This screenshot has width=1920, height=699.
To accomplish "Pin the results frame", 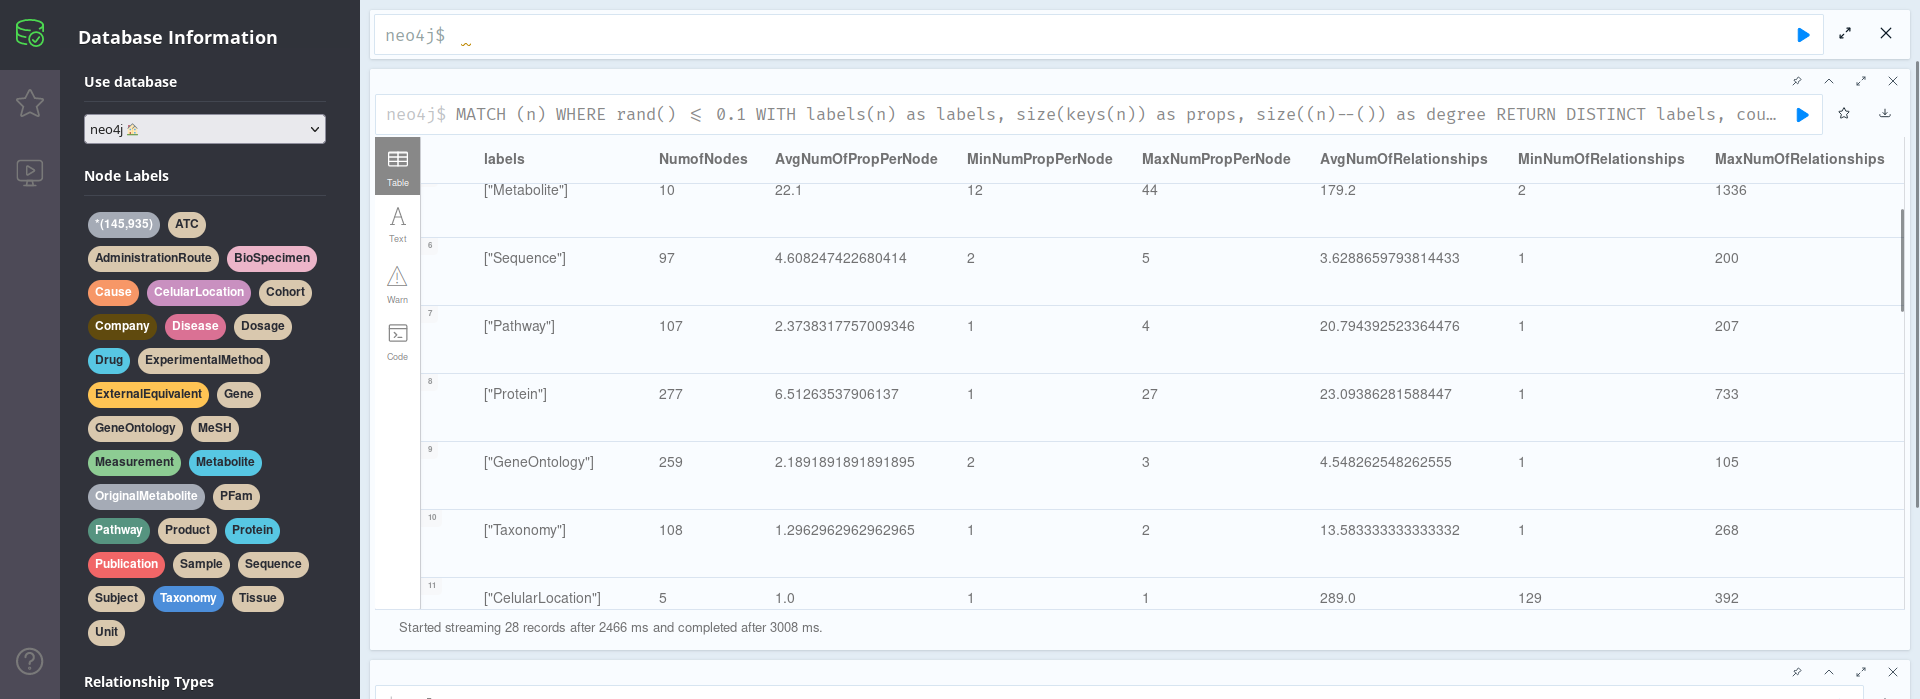I will point(1797,81).
